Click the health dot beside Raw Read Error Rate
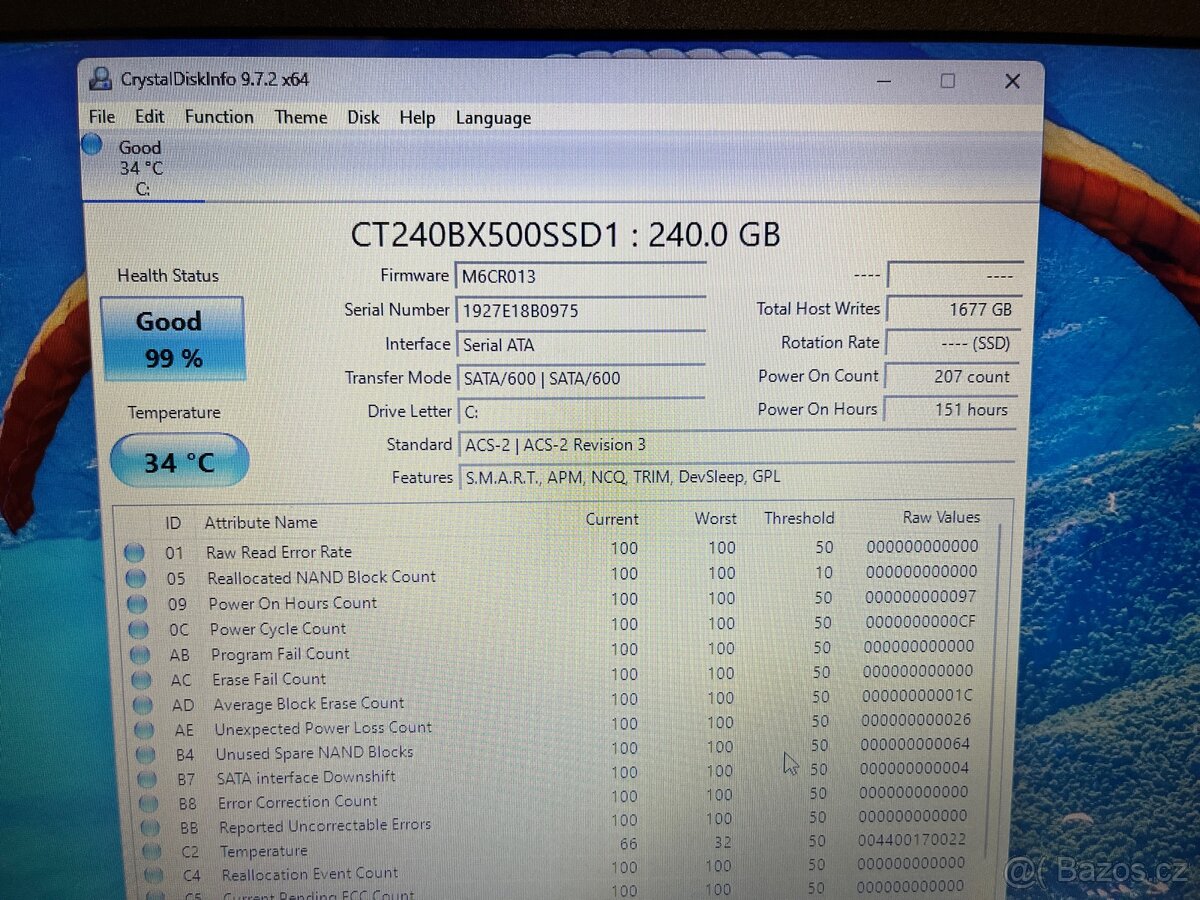Image resolution: width=1200 pixels, height=900 pixels. click(134, 552)
